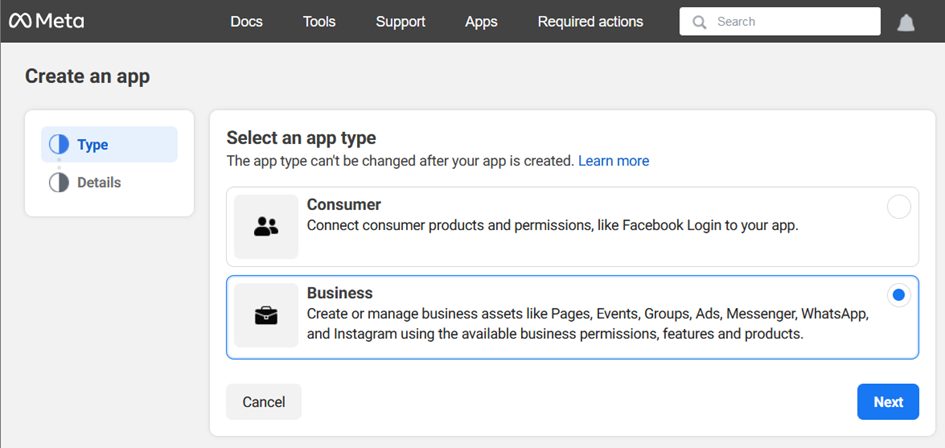945x448 pixels.
Task: Open the Apps menu item
Action: [x=481, y=21]
